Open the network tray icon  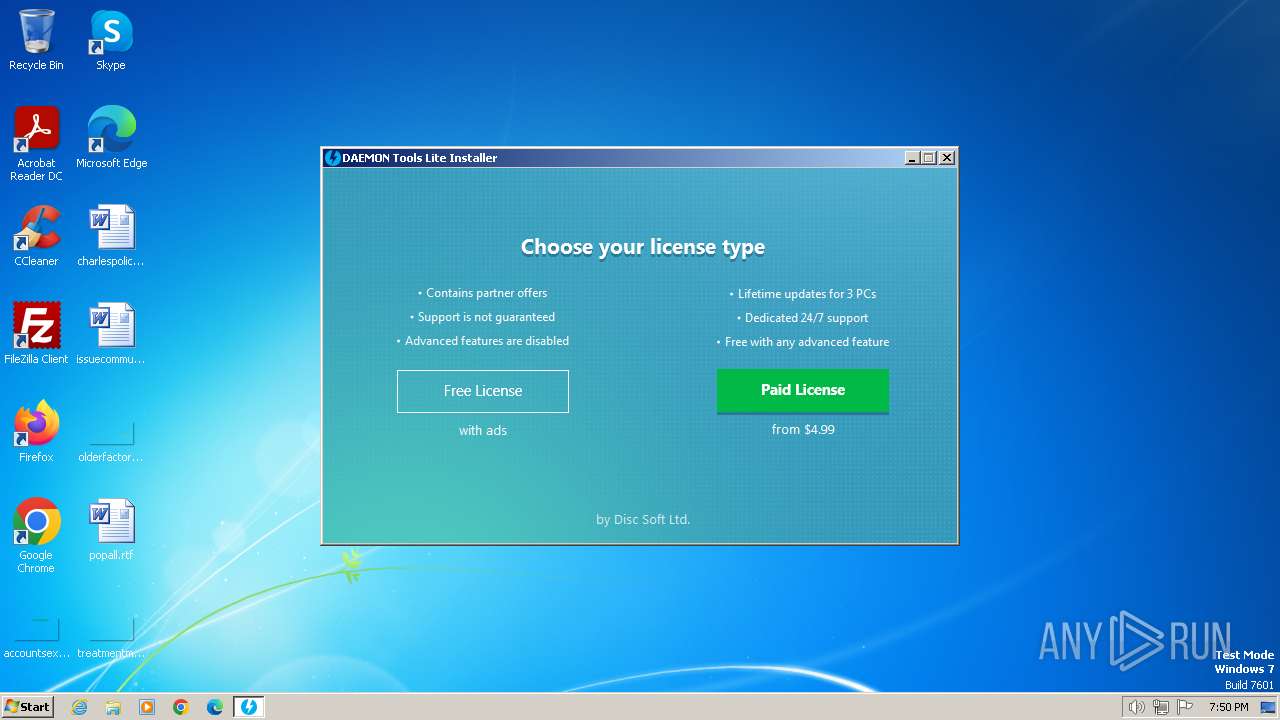coord(1161,707)
